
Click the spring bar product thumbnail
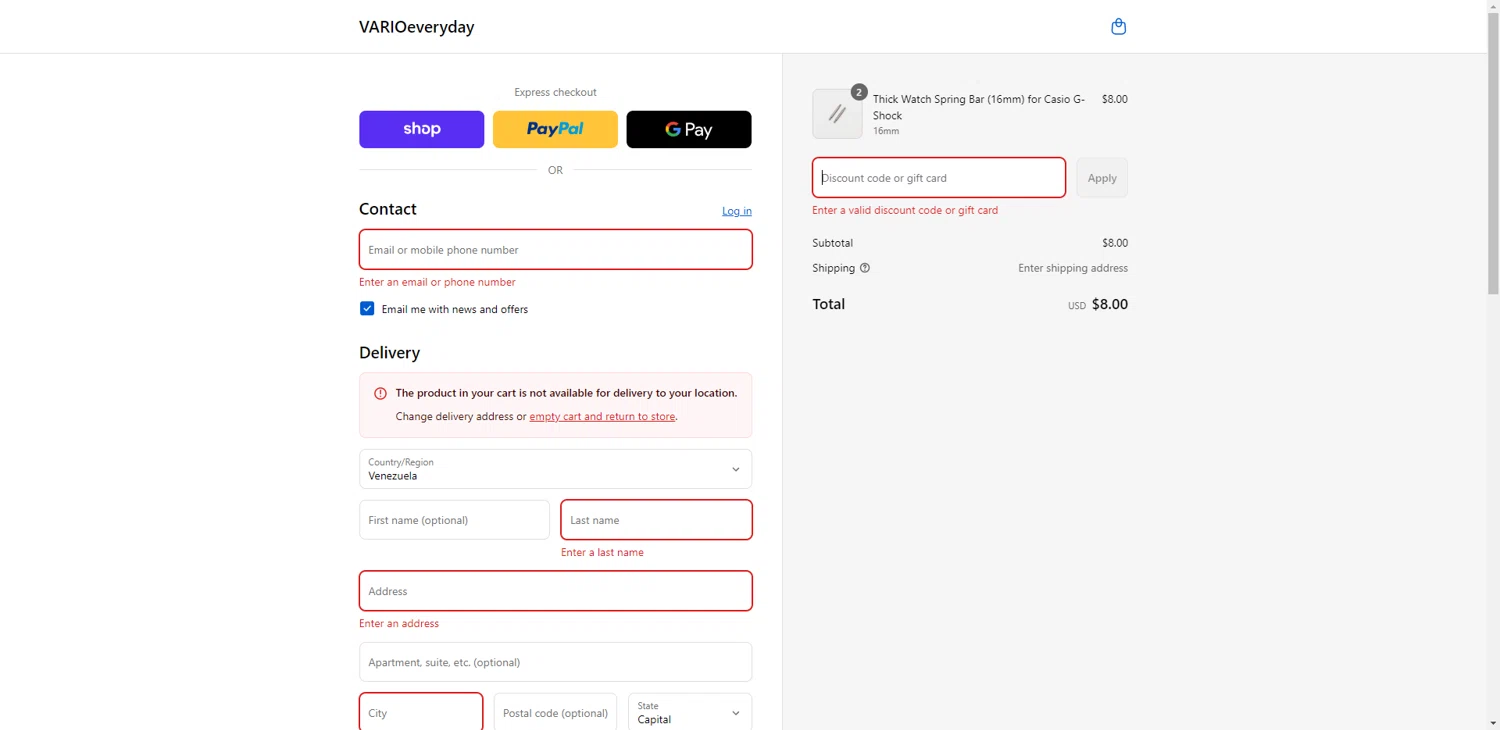coord(837,114)
